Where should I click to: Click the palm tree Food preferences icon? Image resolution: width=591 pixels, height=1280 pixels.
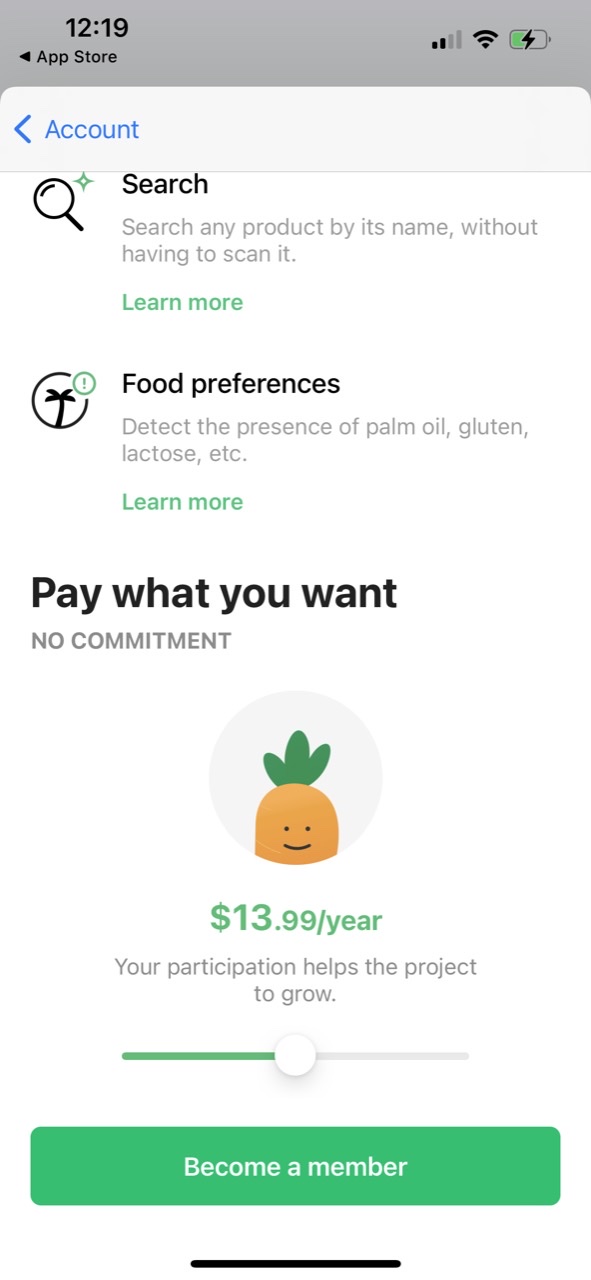[x=60, y=400]
